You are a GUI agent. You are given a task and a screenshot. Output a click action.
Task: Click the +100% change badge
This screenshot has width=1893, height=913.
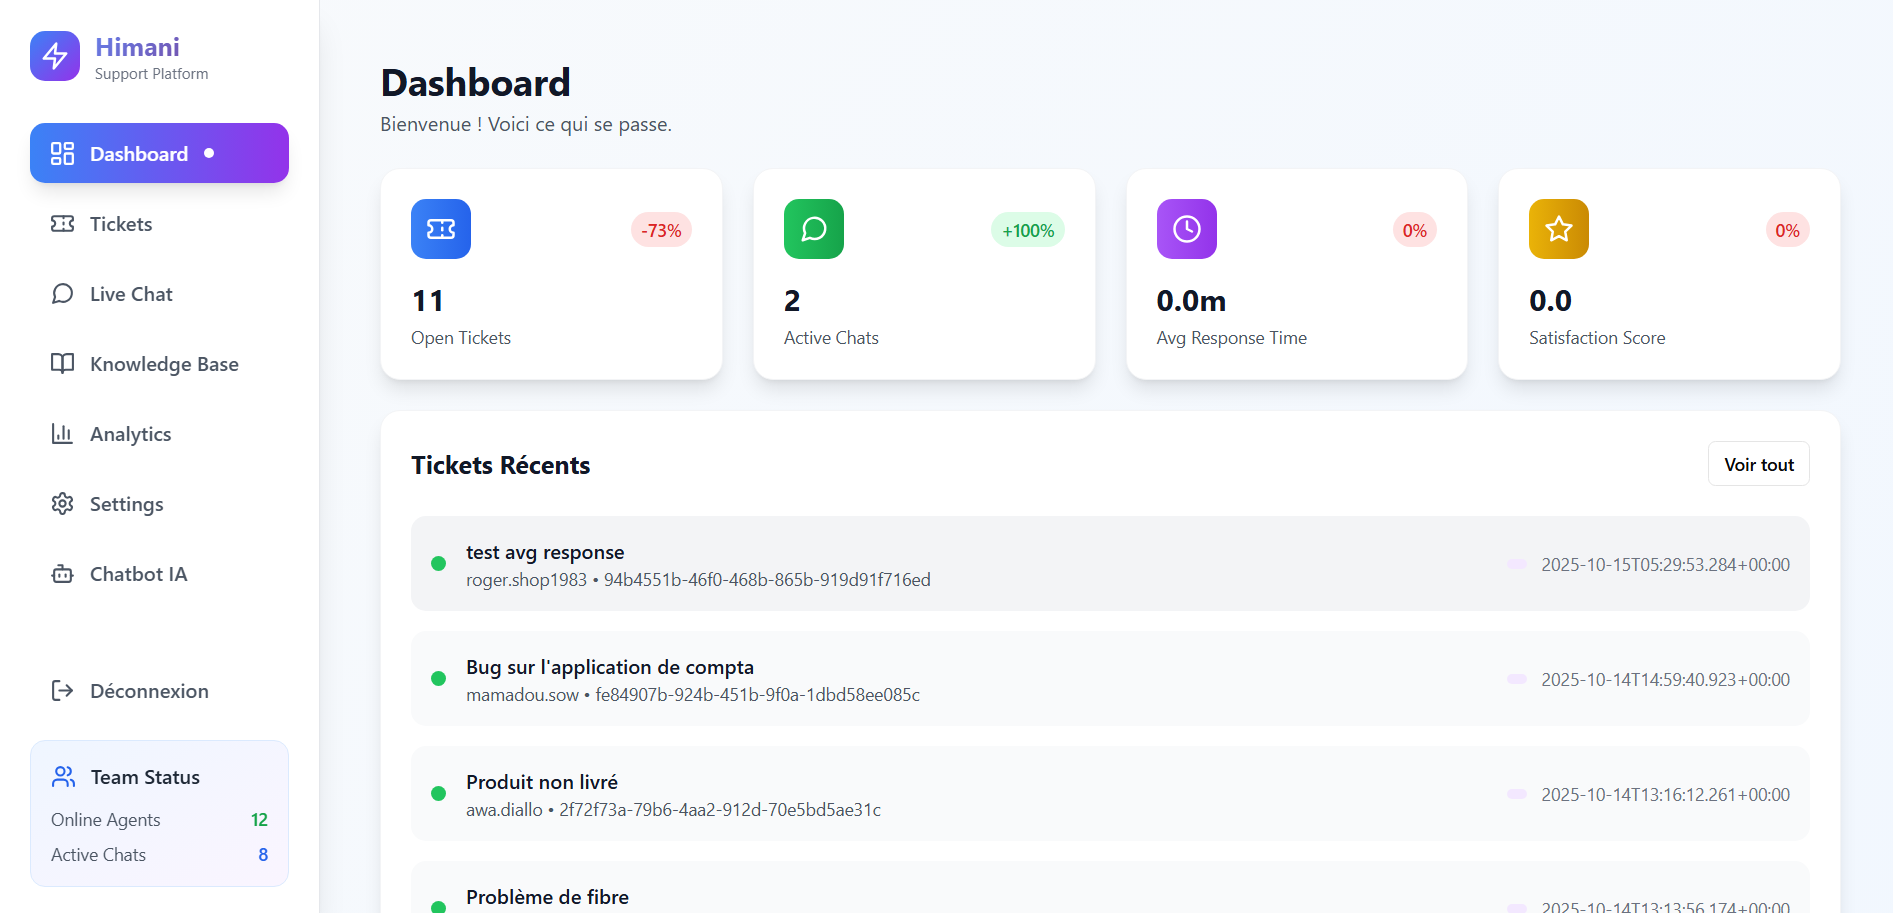point(1028,230)
